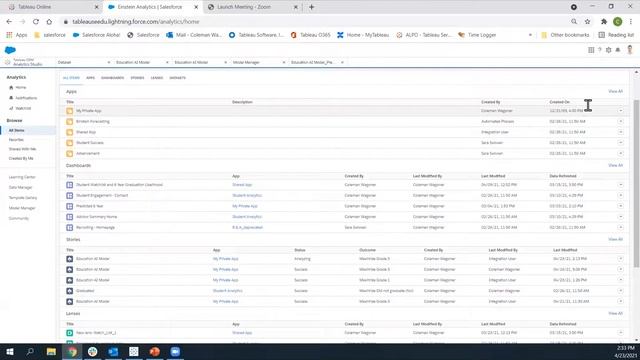Open the user avatar profile menu
The height and width of the screenshot is (360, 640).
pos(630,50)
